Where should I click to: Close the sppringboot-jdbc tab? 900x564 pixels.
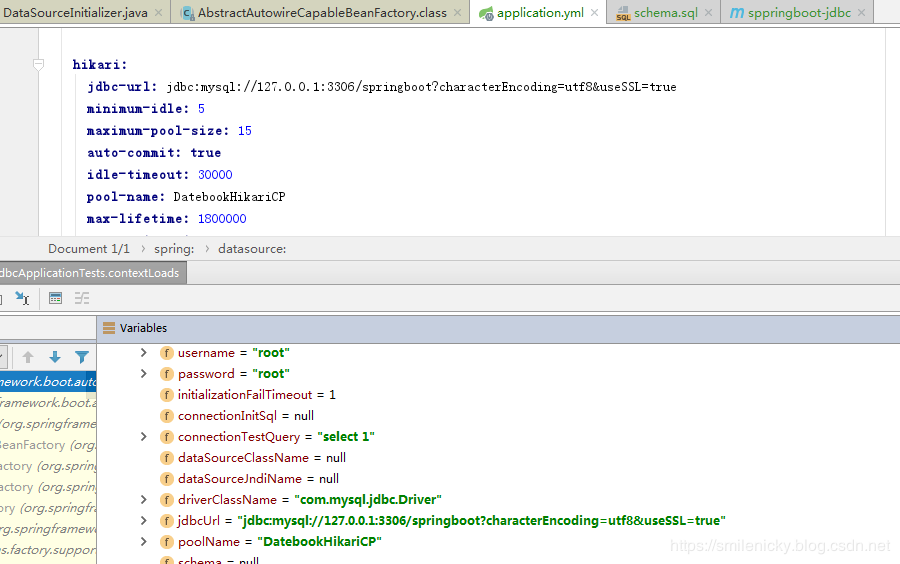click(x=862, y=13)
